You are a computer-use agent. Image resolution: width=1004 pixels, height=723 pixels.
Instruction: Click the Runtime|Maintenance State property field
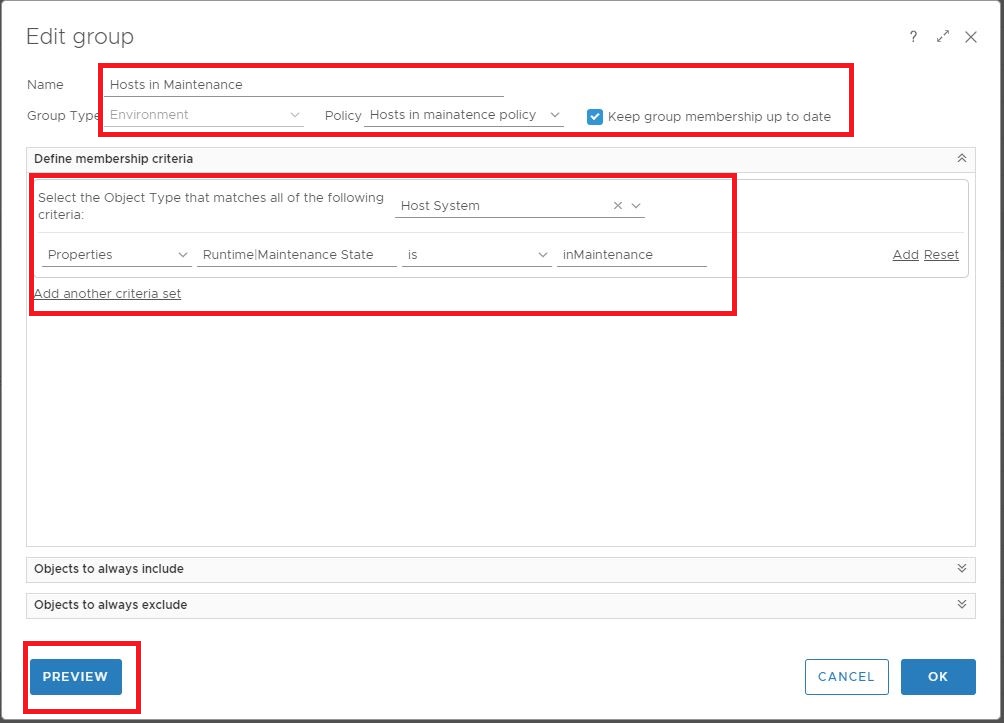tap(296, 255)
